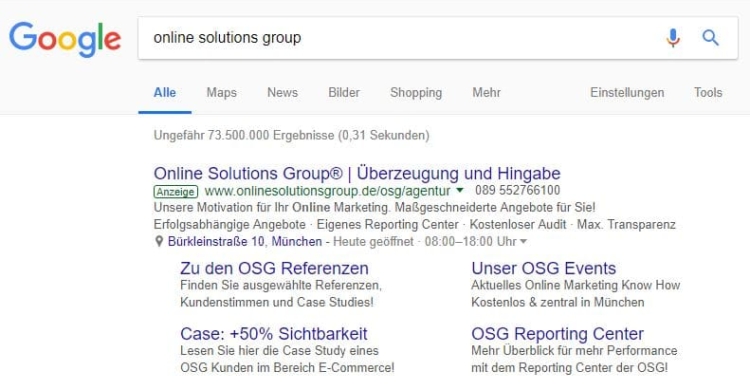Click 'Finden Sie ausgewählte Referenzen,' text
The height and width of the screenshot is (390, 750).
pyautogui.click(x=281, y=286)
